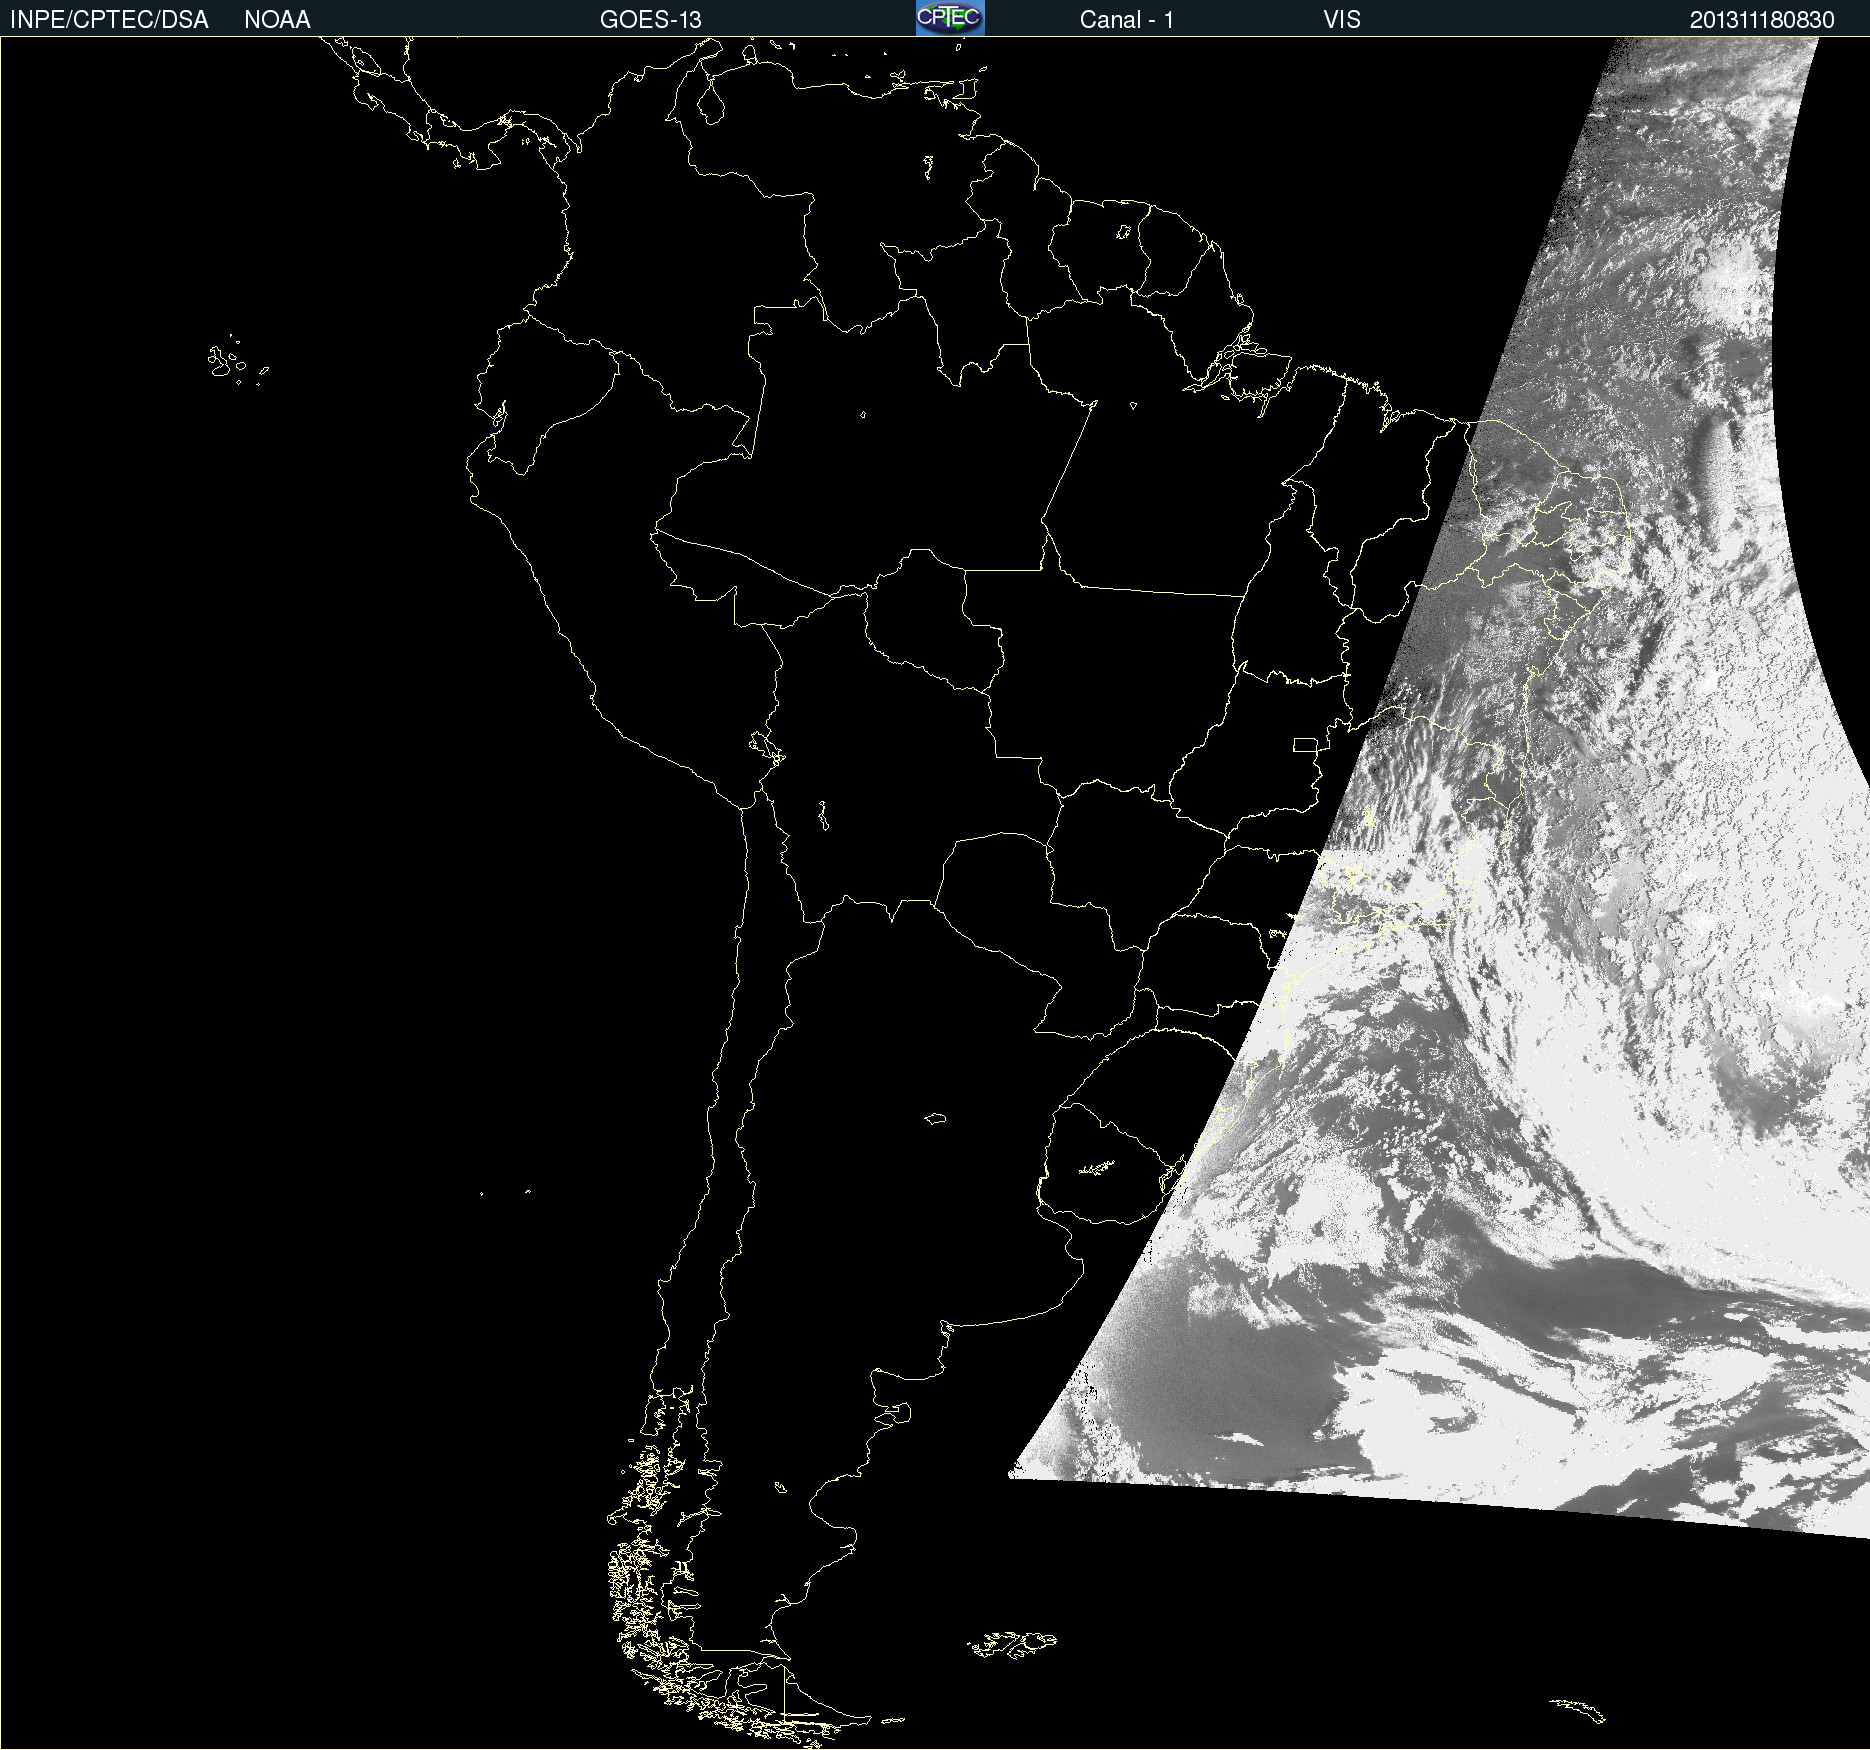Click the "Canal - 1" channel label

coord(1126,20)
